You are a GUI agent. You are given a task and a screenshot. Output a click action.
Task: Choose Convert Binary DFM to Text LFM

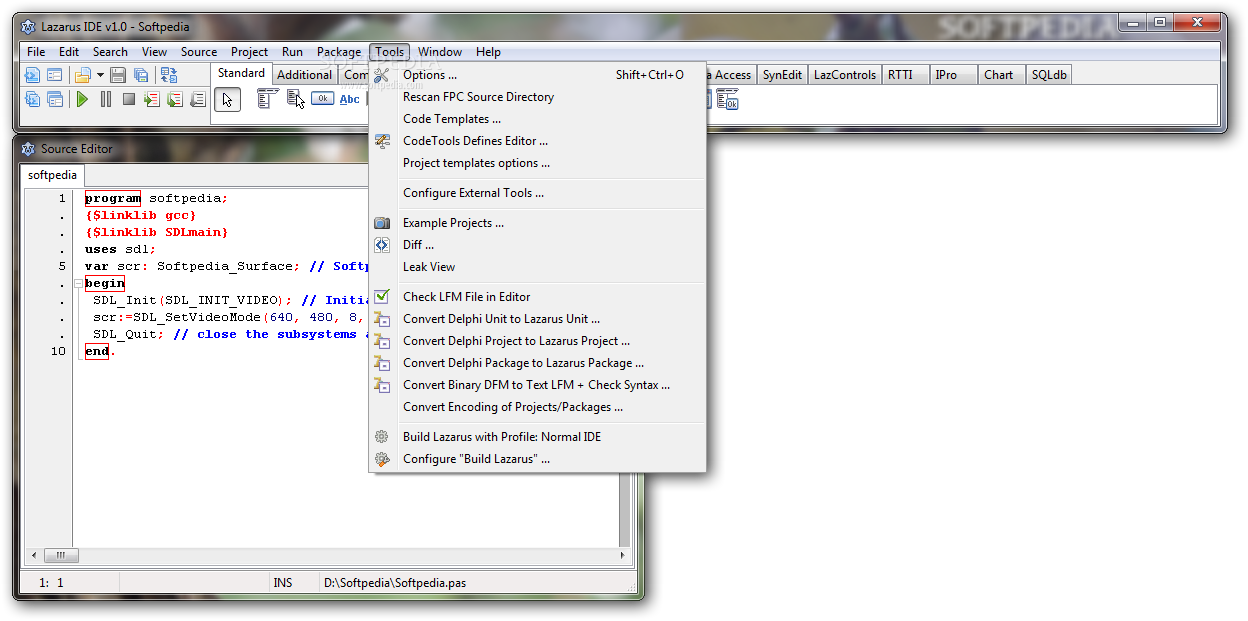point(538,385)
